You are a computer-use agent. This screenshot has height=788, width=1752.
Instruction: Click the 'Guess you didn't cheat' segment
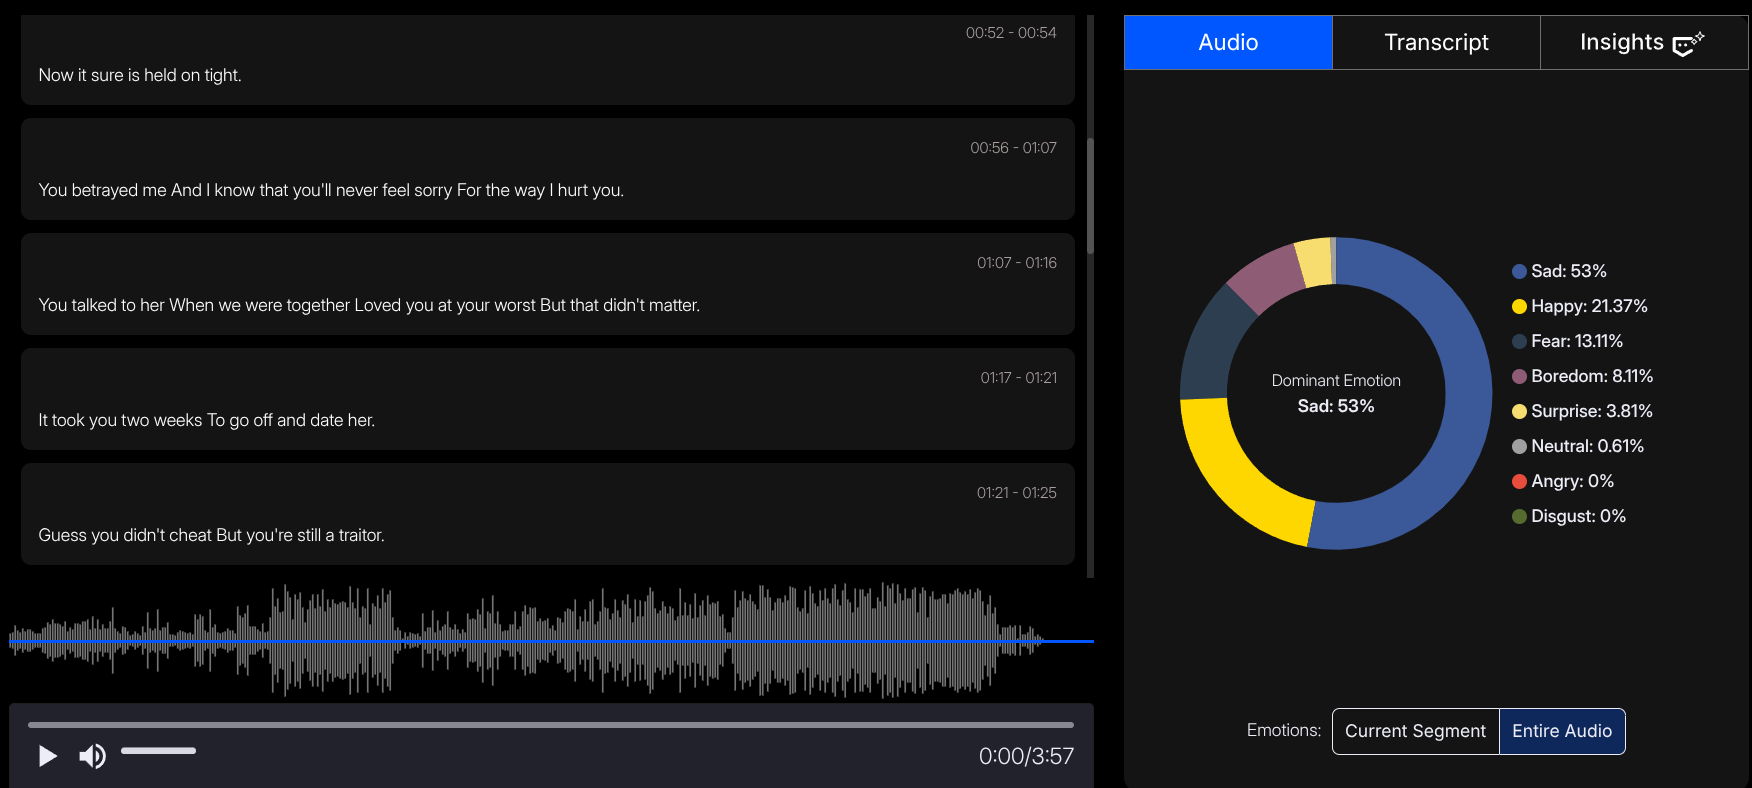(547, 515)
